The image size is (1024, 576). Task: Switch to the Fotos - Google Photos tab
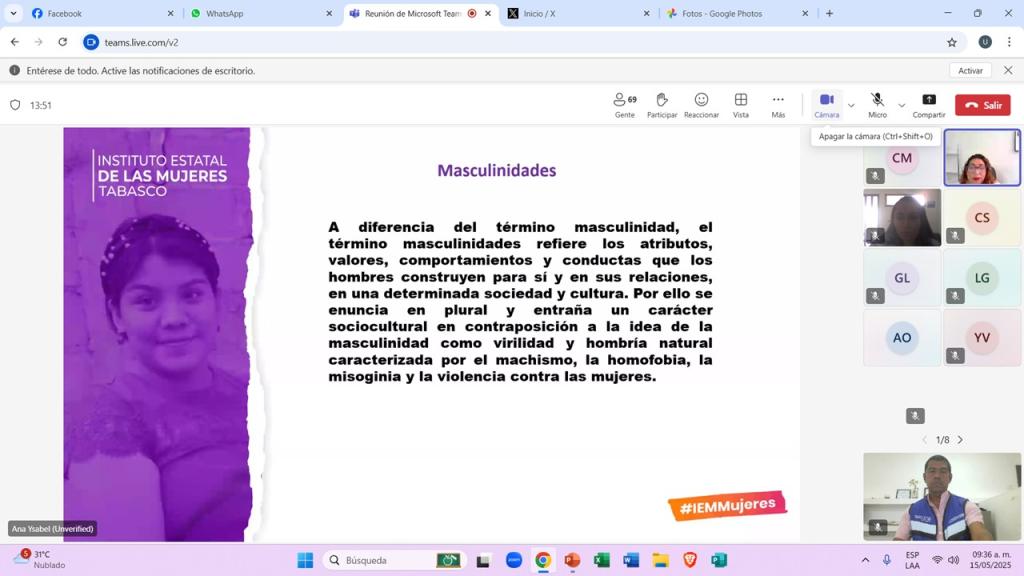(730, 14)
